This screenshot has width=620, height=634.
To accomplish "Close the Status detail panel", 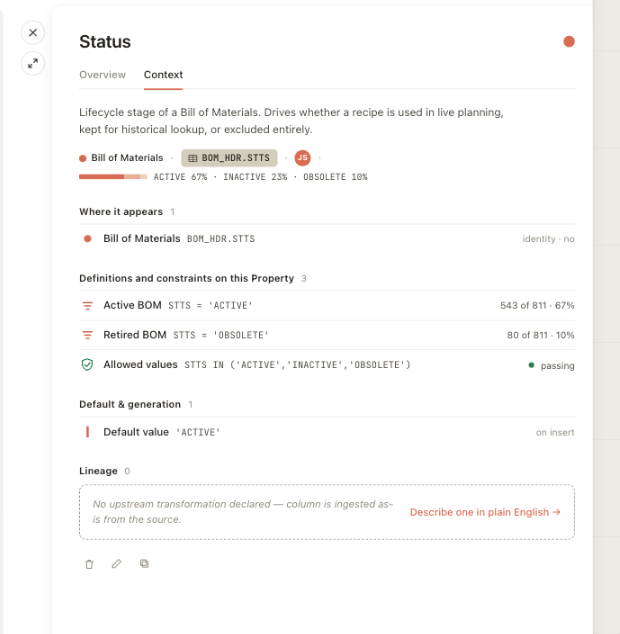I will (x=33, y=33).
